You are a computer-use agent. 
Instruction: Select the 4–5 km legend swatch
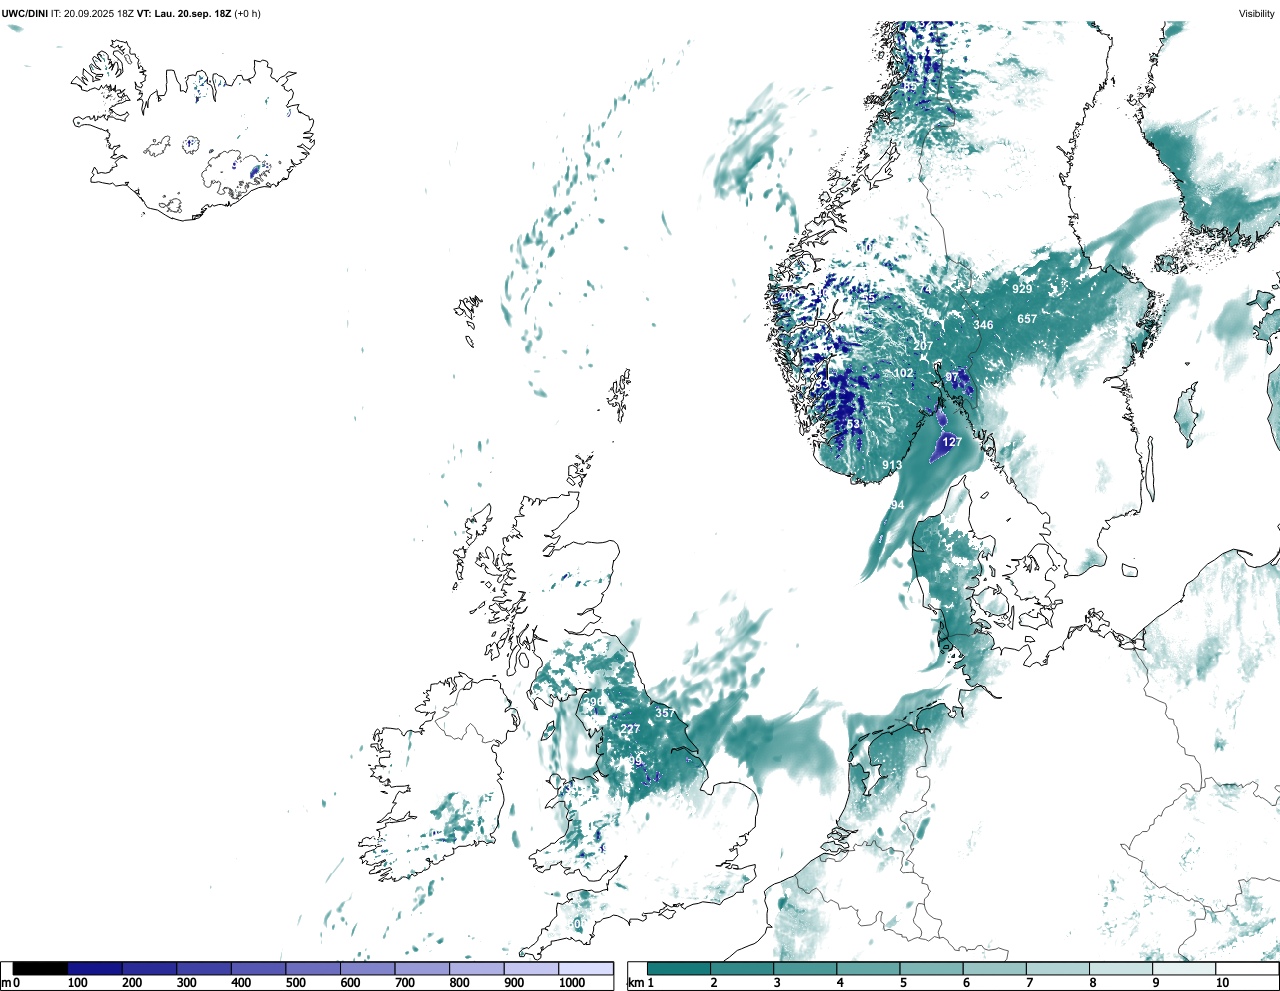pyautogui.click(x=868, y=969)
